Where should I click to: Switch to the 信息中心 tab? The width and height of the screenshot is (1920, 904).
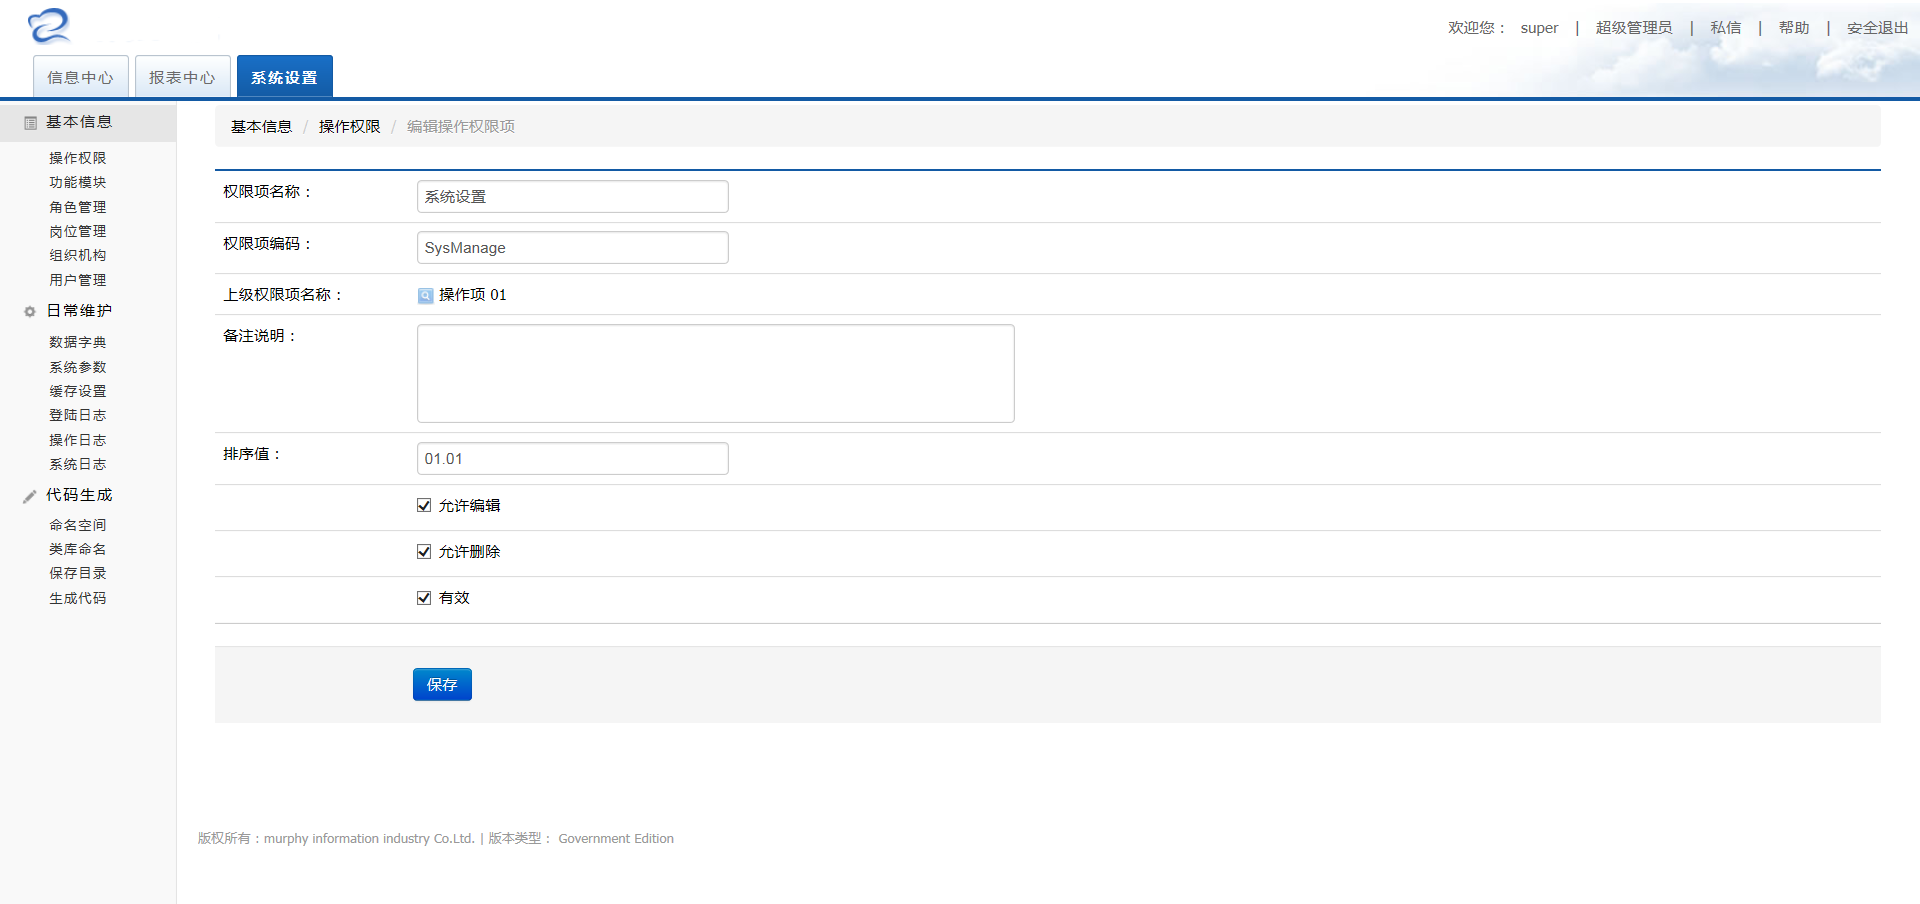pos(81,77)
